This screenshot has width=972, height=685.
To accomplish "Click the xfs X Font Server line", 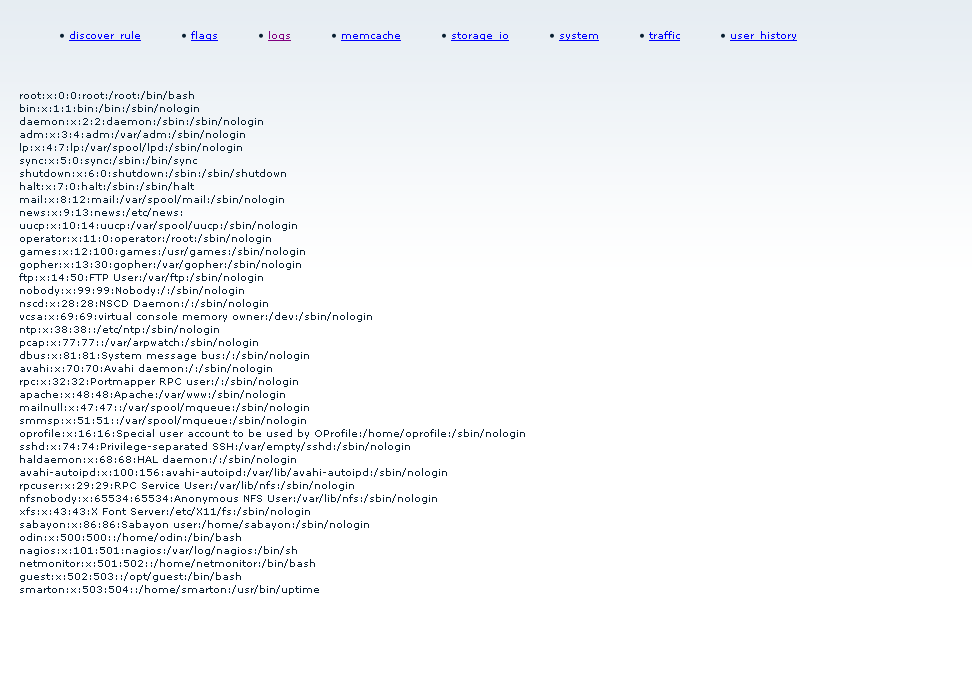I will 165,512.
